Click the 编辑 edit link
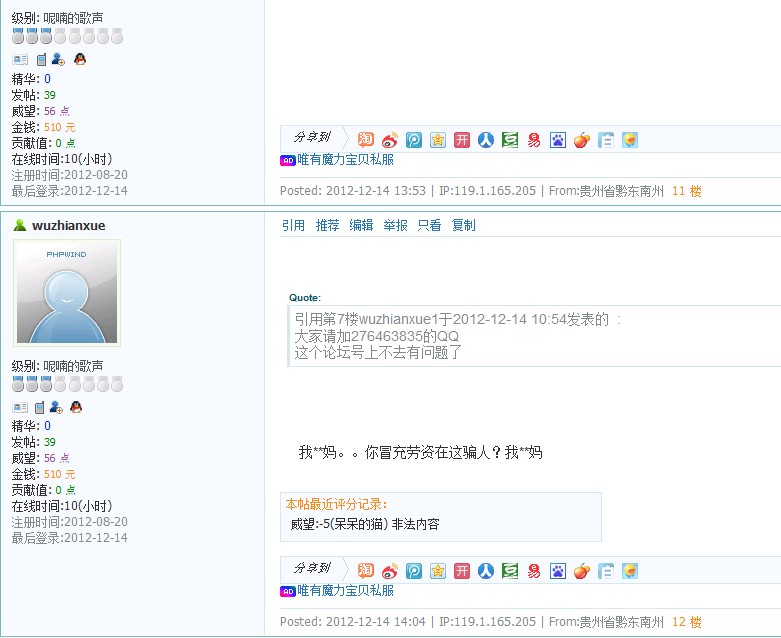Viewport: 781px width, 638px height. tap(361, 225)
